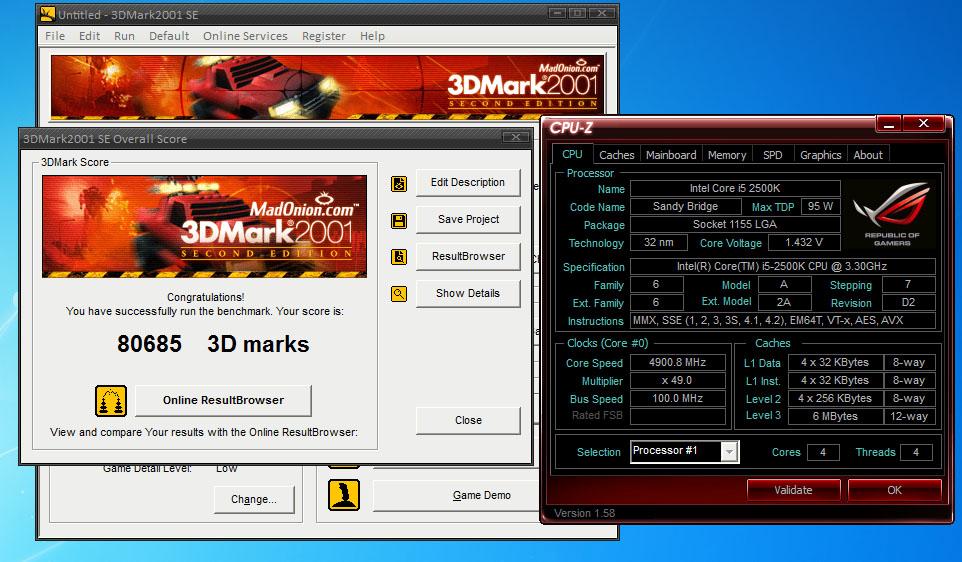Click the ROG Republic of Gamers logo
Viewport: 962px width, 562px height.
tap(891, 215)
